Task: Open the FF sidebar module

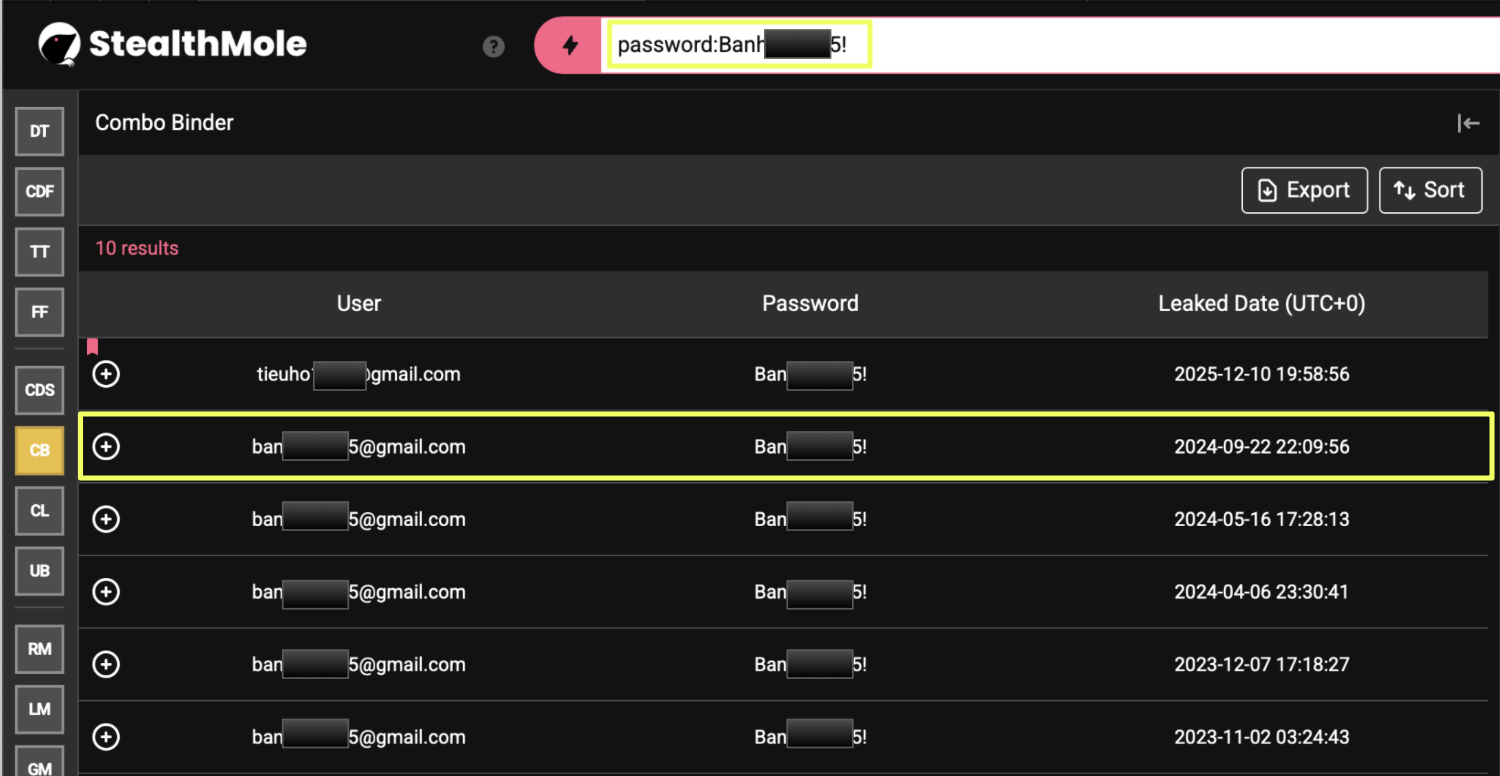Action: point(40,311)
